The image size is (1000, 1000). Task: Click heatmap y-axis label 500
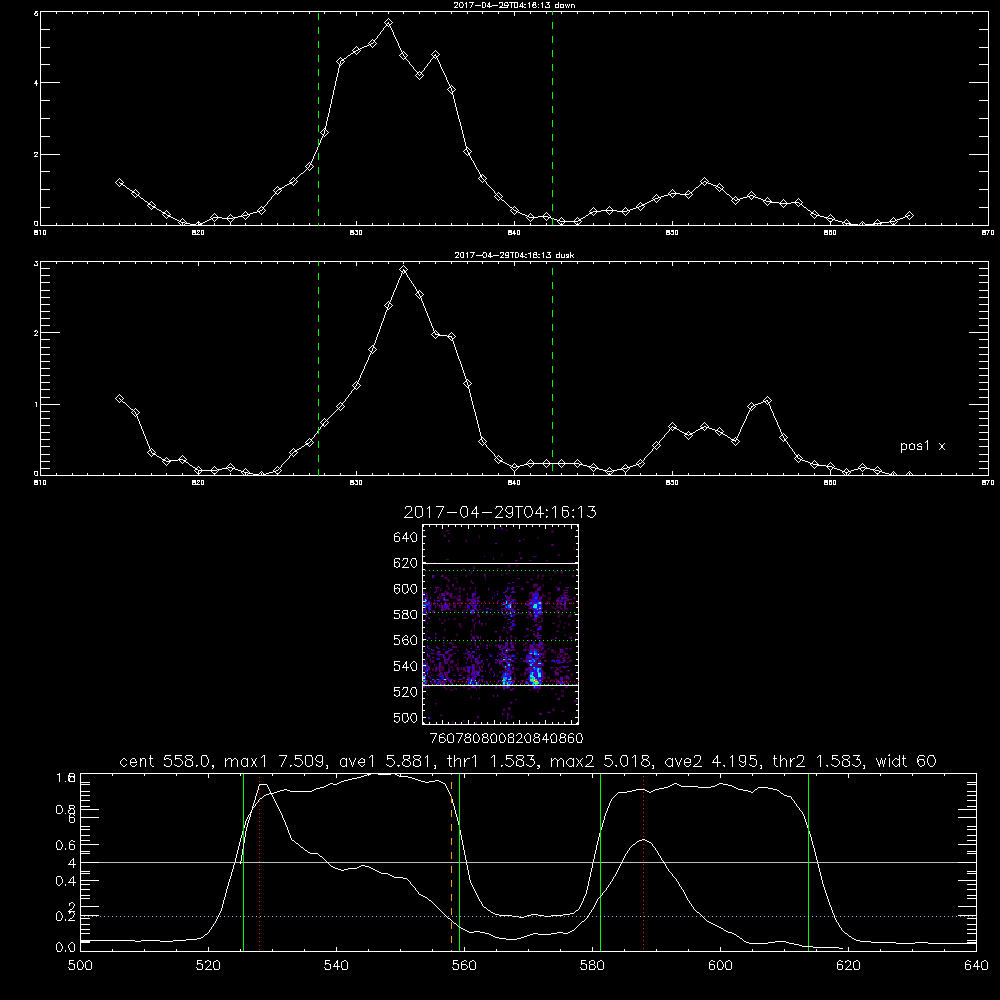406,717
